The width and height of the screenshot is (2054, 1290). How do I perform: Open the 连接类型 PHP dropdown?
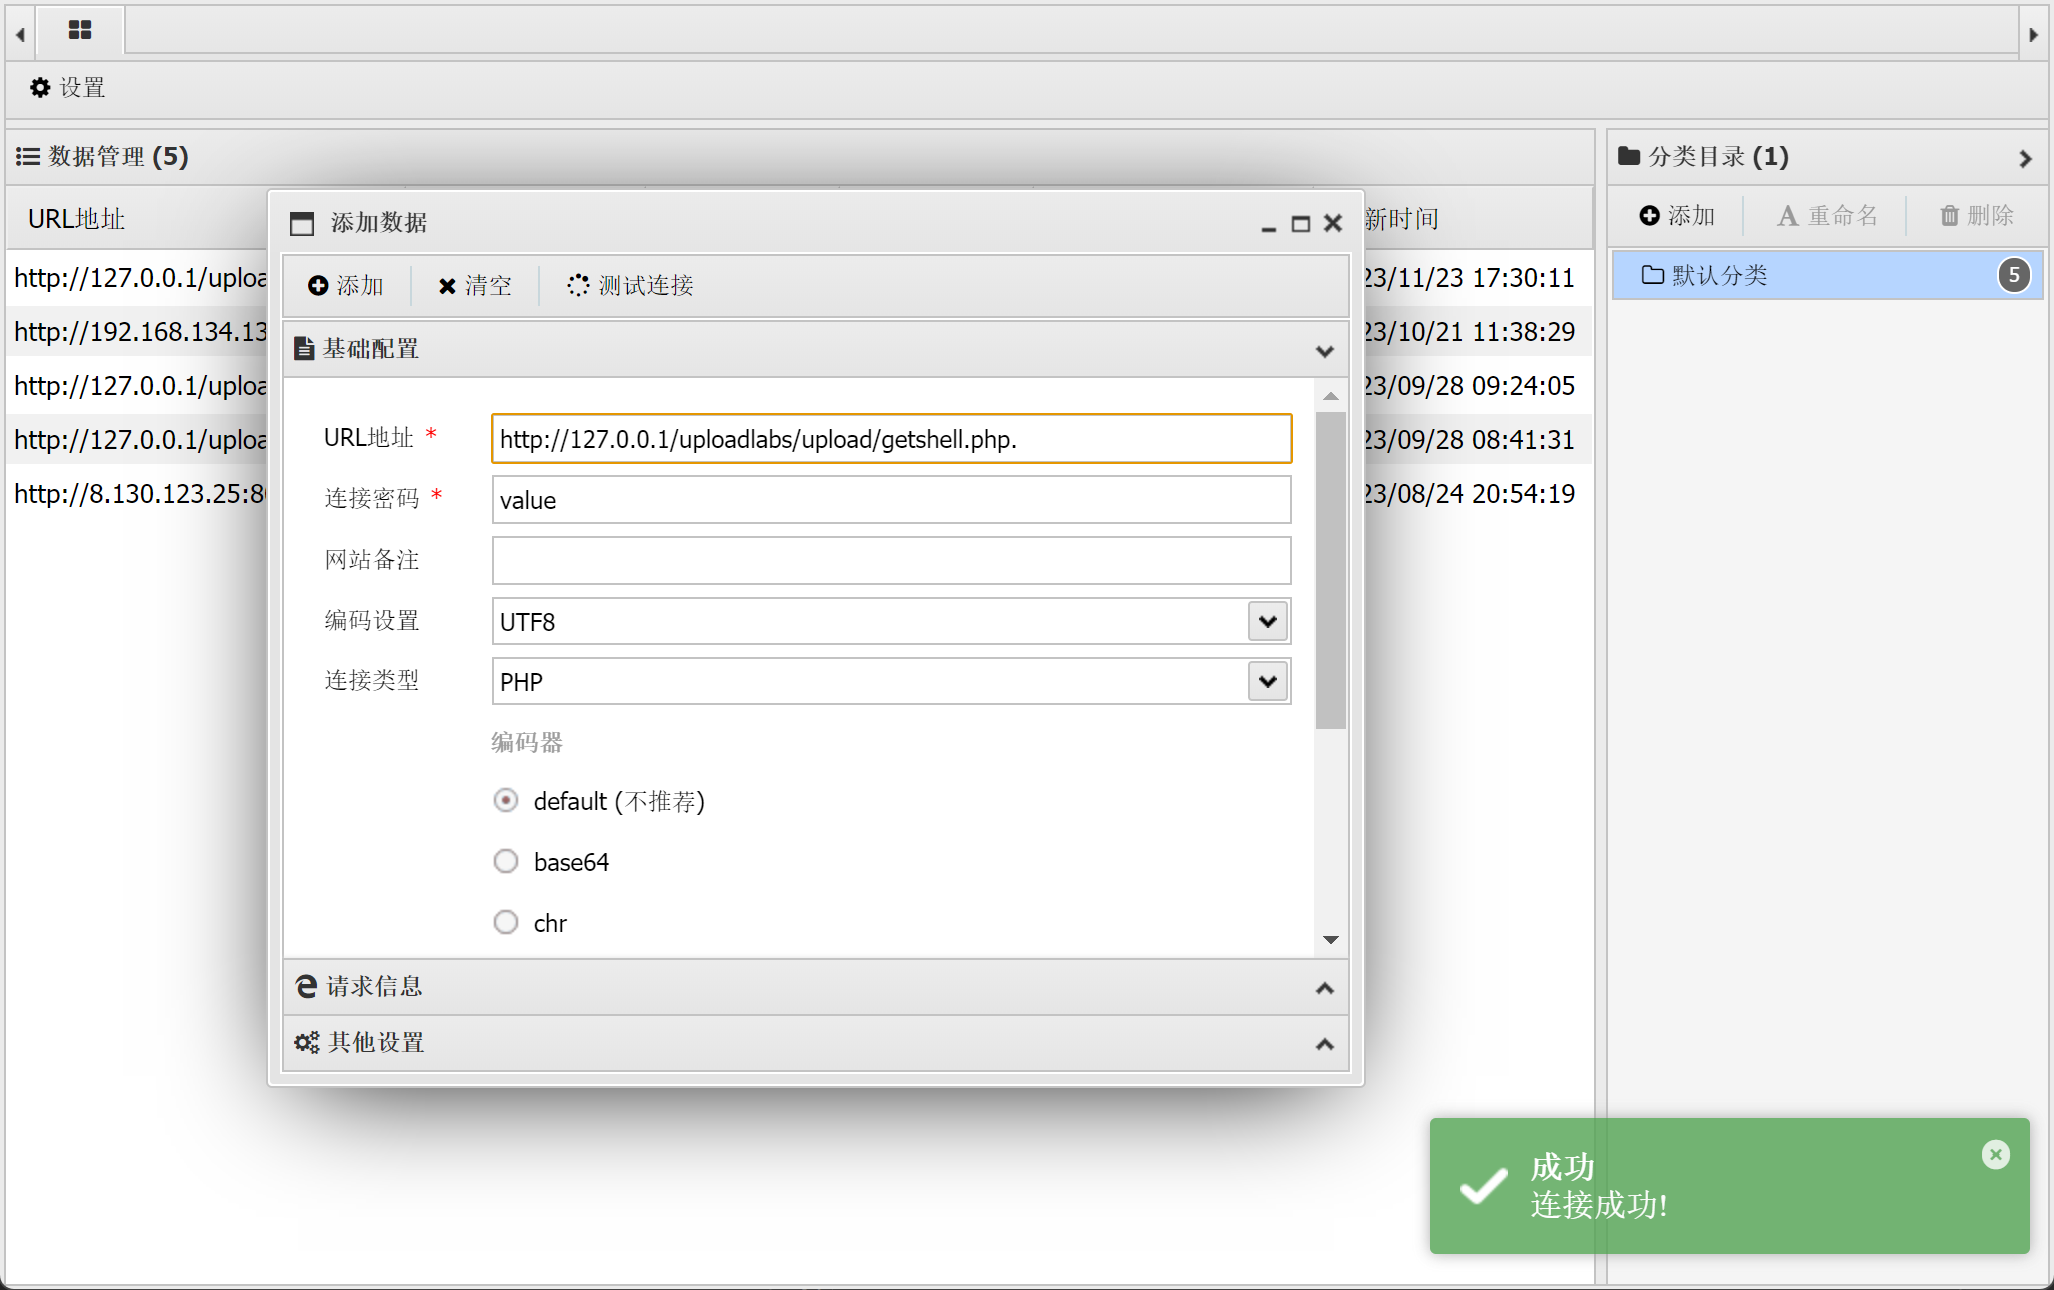click(1267, 682)
